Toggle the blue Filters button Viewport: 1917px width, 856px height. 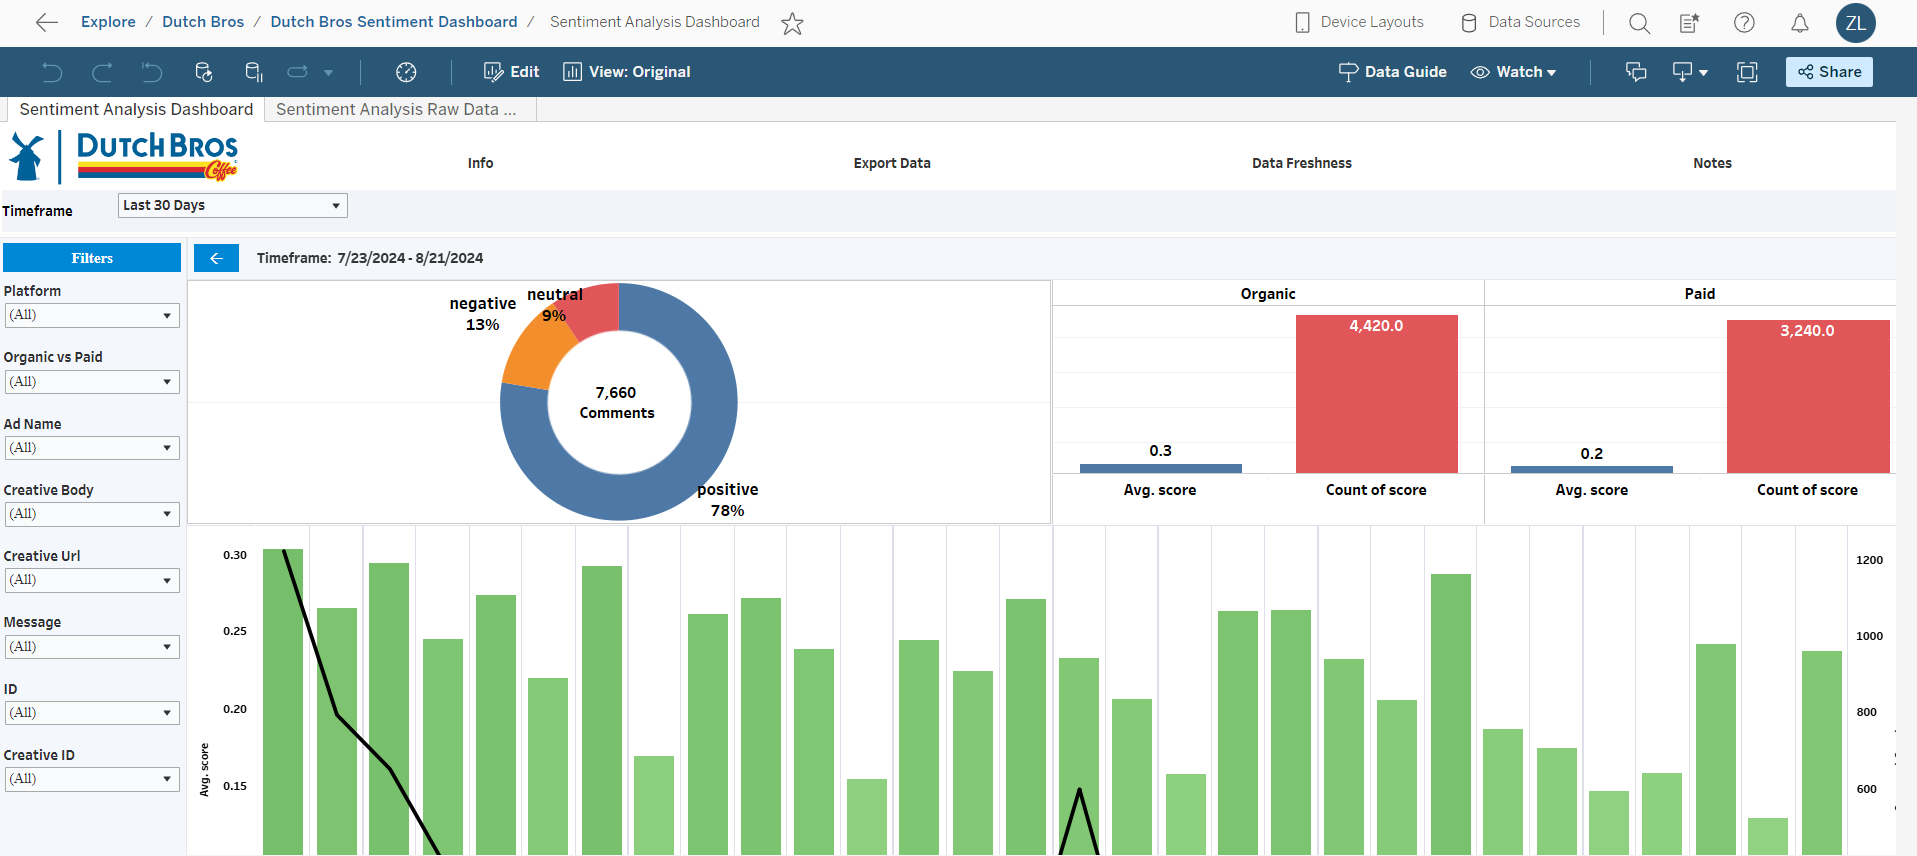click(92, 258)
